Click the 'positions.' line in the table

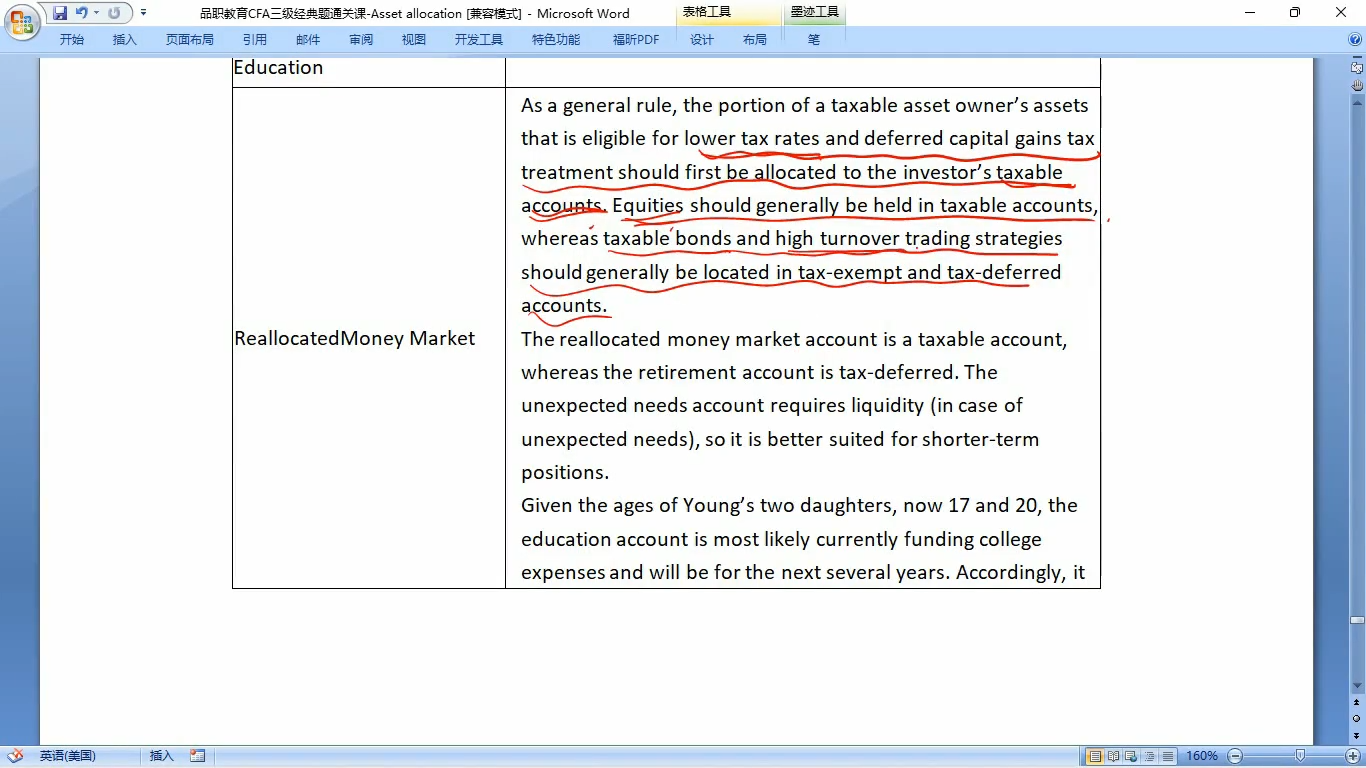[565, 472]
